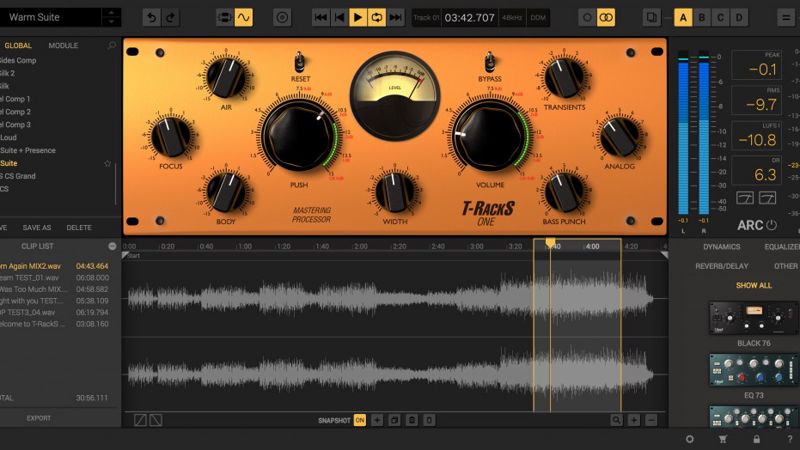Flip the BYPASS switch on T-RackS ONE
This screenshot has width=800, height=450.
click(489, 63)
